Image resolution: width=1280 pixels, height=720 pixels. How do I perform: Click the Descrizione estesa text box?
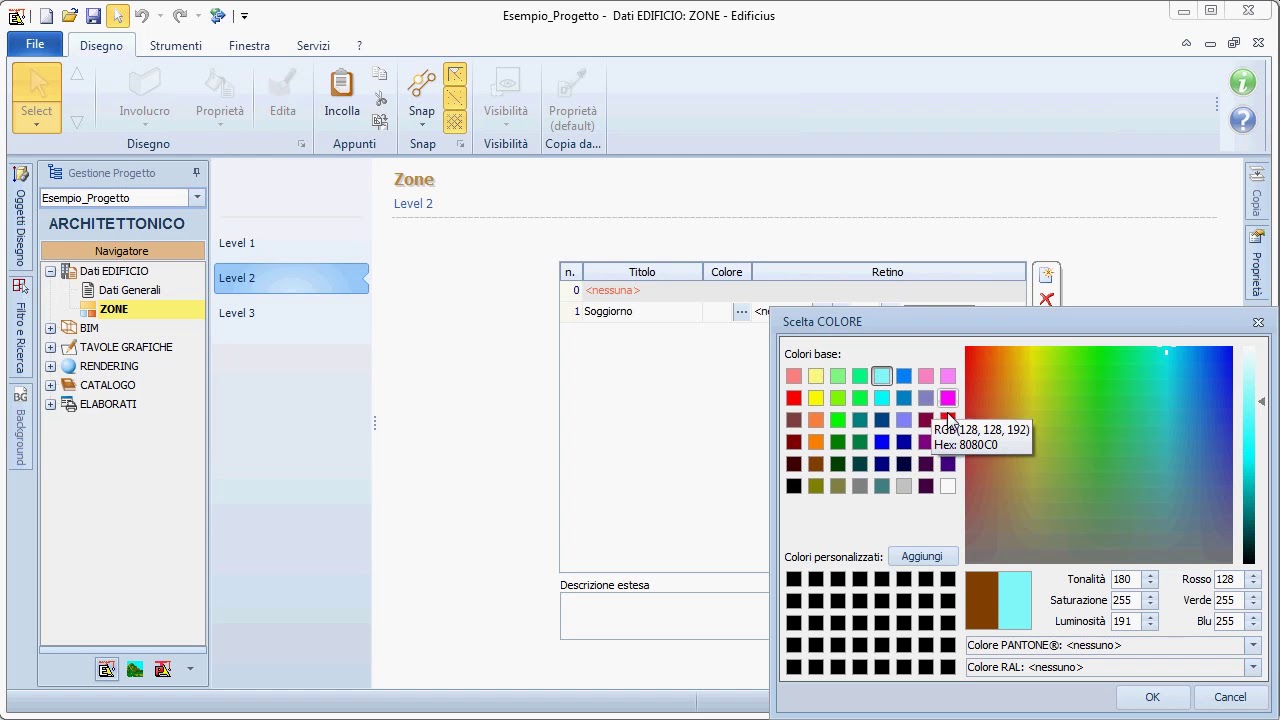[x=664, y=616]
